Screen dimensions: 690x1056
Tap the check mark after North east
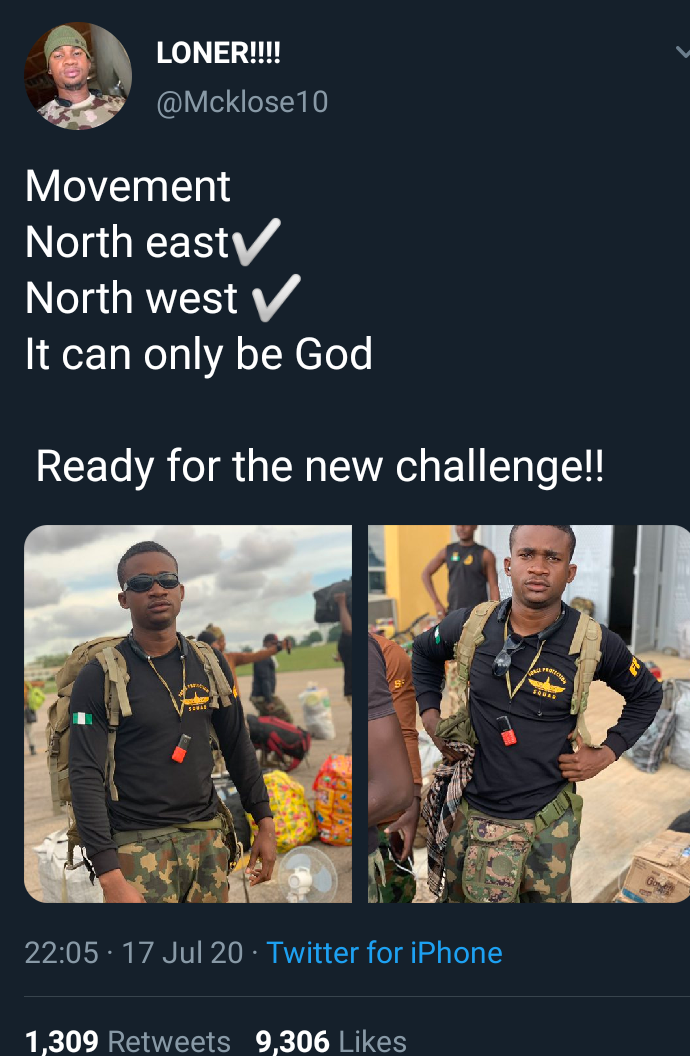(x=256, y=241)
